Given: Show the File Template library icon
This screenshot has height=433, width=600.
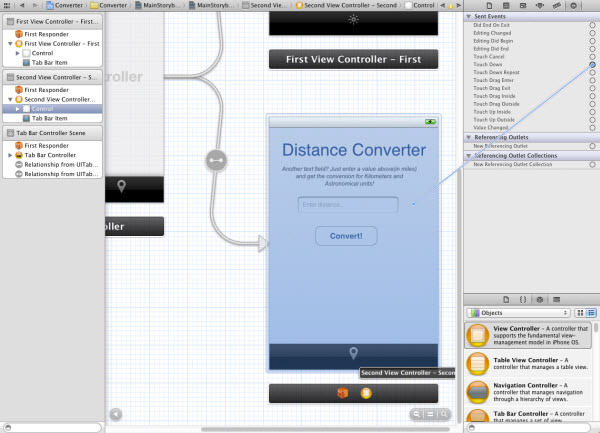Looking at the screenshot, I should [506, 300].
